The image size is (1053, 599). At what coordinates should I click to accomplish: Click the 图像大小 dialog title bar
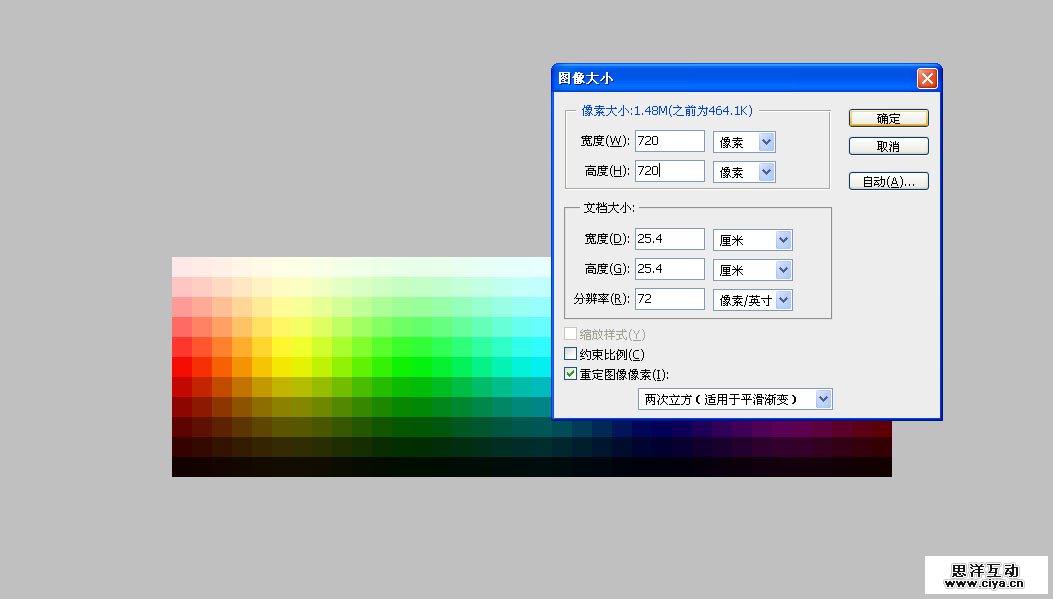pos(700,77)
